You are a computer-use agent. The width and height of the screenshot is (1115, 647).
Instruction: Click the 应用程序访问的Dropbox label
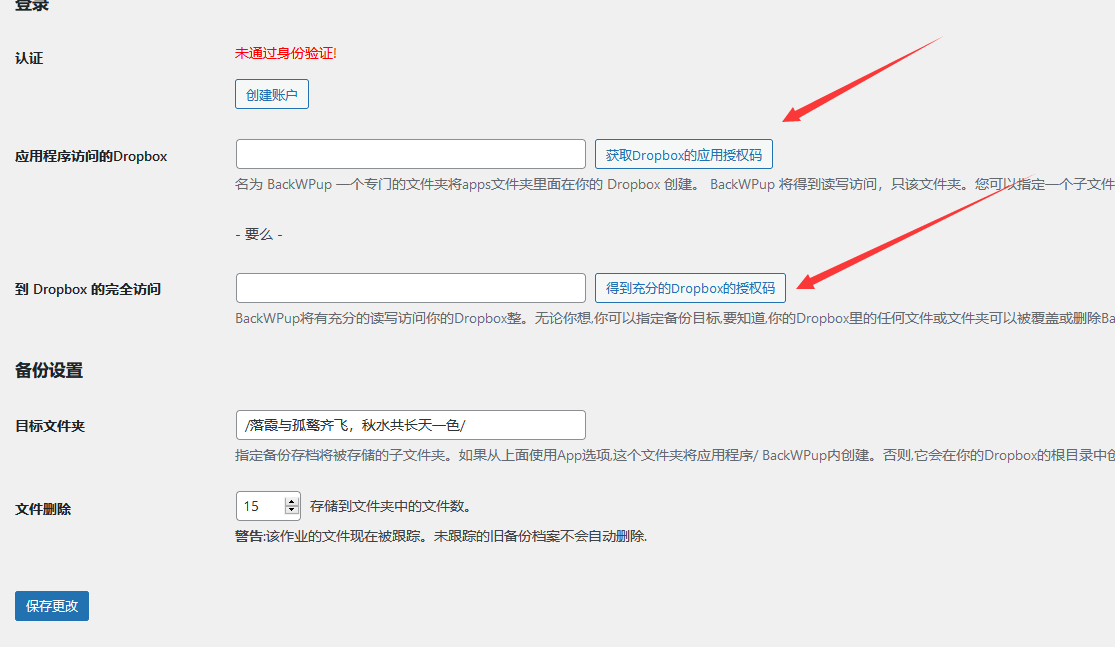[x=91, y=156]
